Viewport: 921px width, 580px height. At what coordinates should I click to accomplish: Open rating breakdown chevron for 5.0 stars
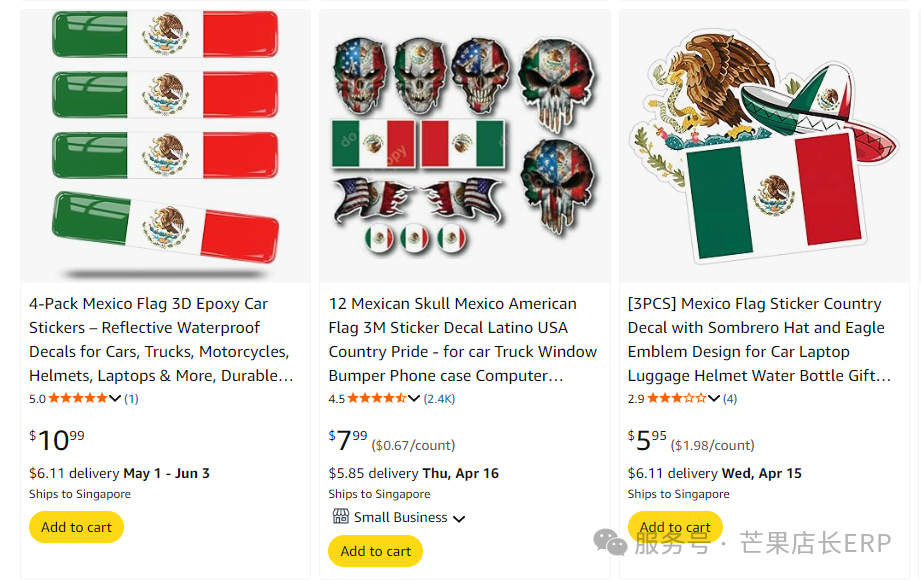[x=115, y=399]
